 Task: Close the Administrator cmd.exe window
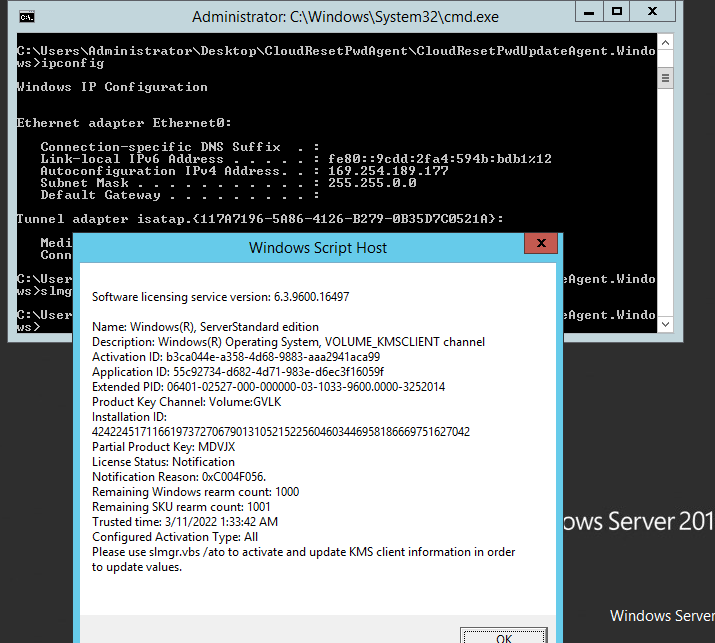click(x=652, y=12)
